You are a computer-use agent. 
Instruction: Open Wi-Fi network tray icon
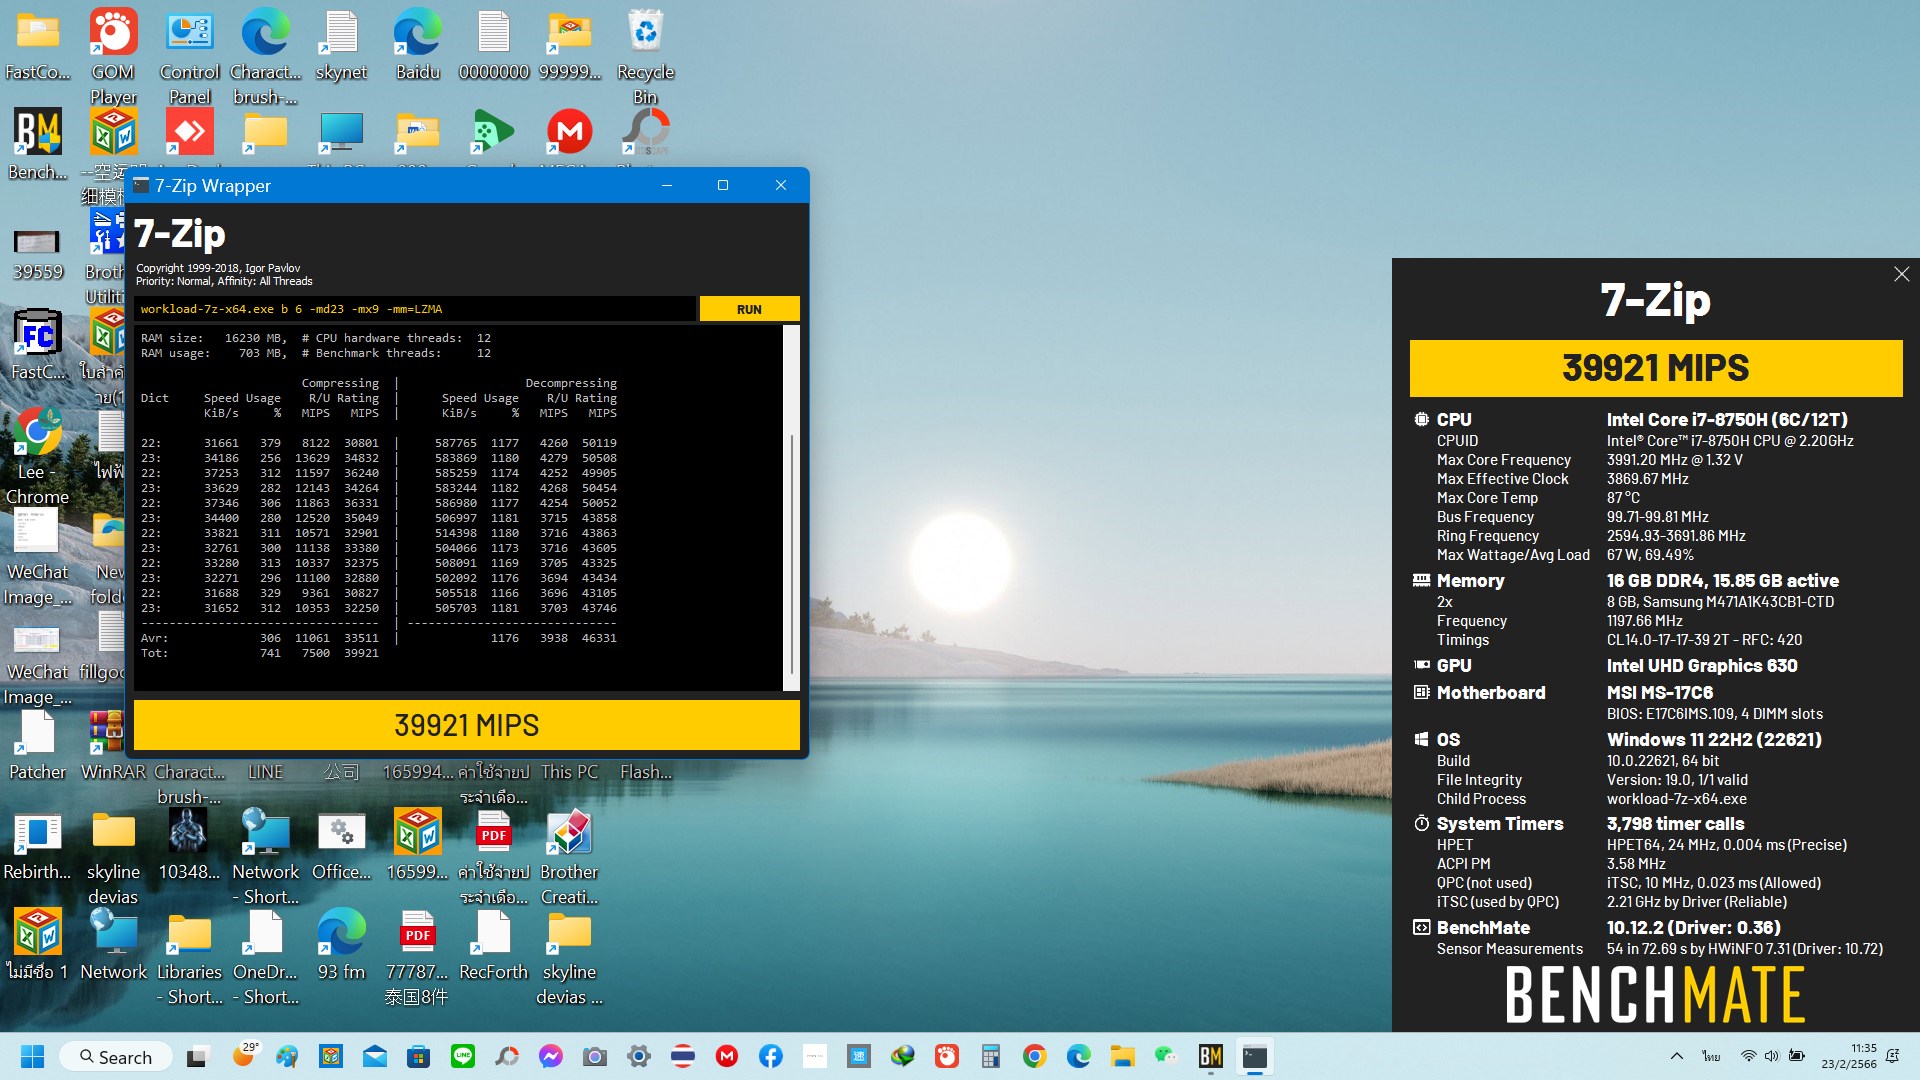(x=1748, y=1056)
